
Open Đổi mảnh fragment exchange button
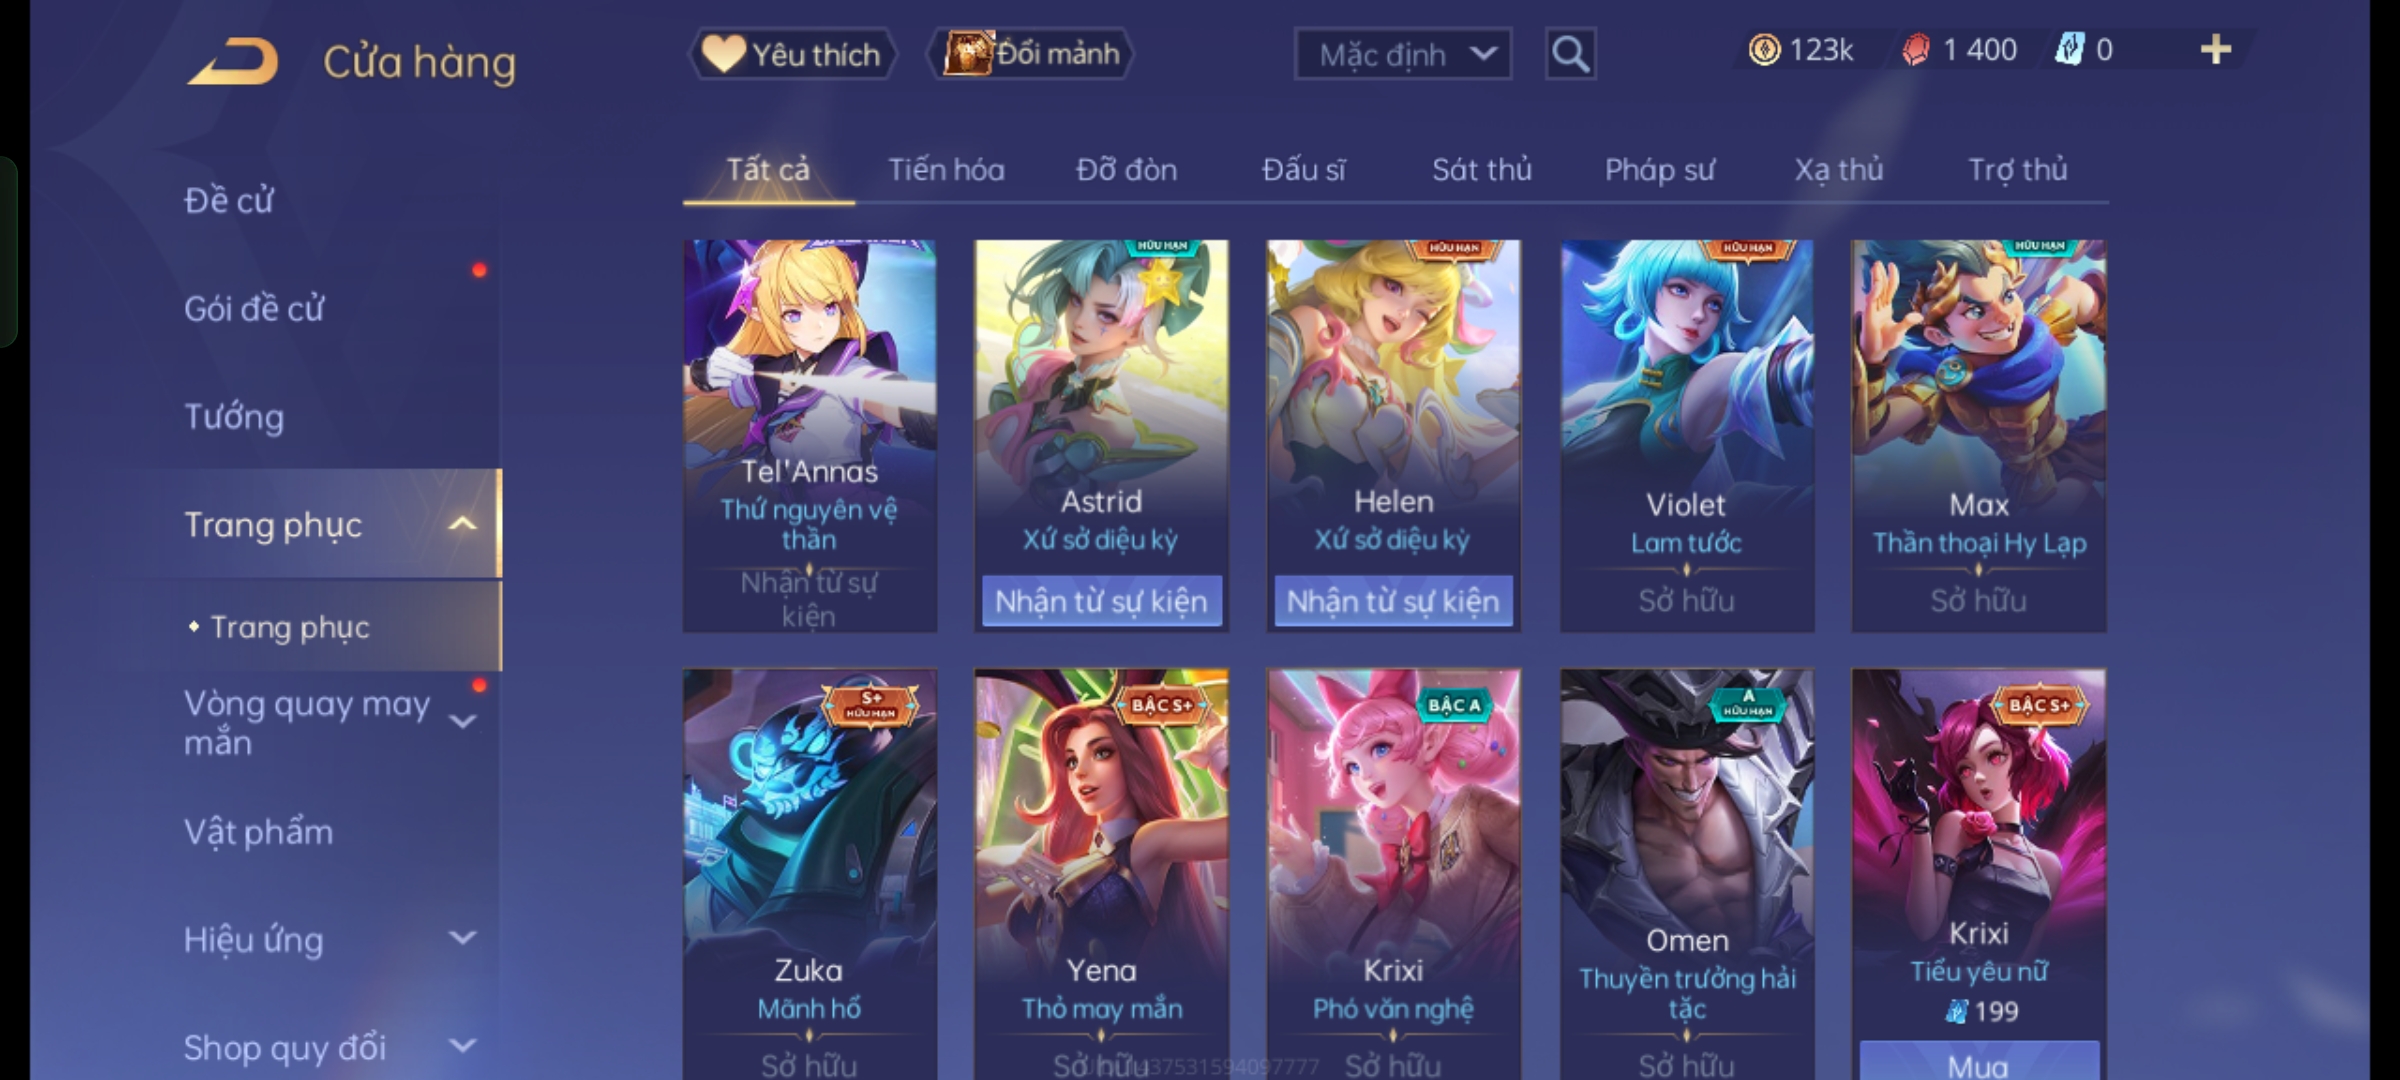click(1031, 54)
